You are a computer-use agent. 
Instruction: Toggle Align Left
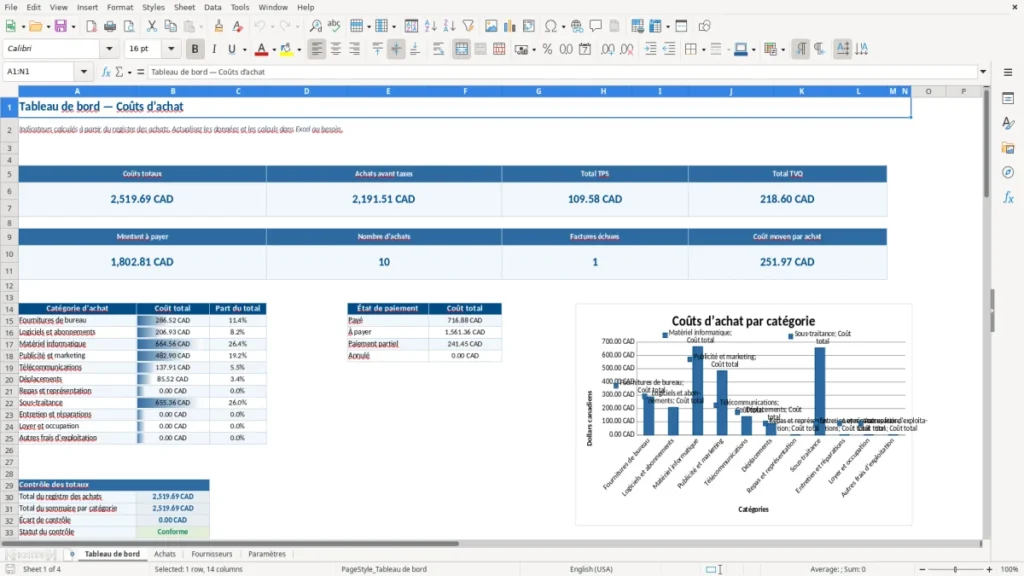[x=317, y=49]
